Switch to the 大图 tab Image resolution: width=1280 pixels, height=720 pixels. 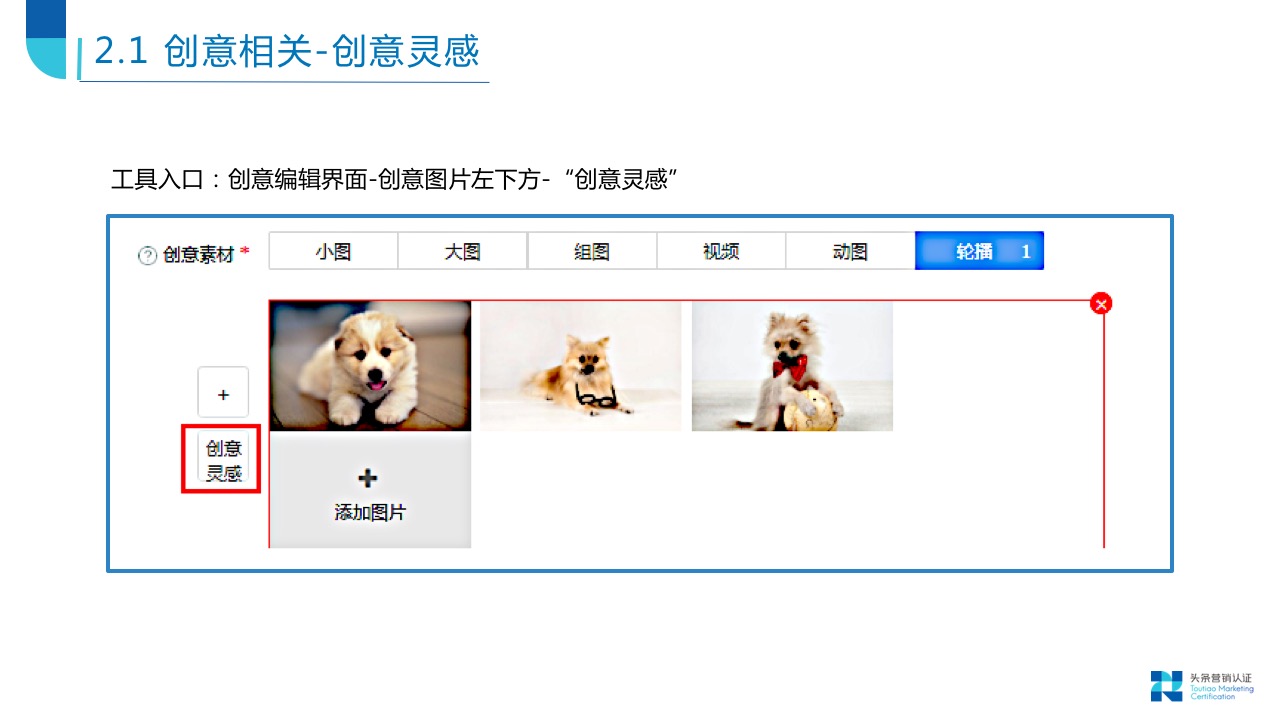(462, 252)
